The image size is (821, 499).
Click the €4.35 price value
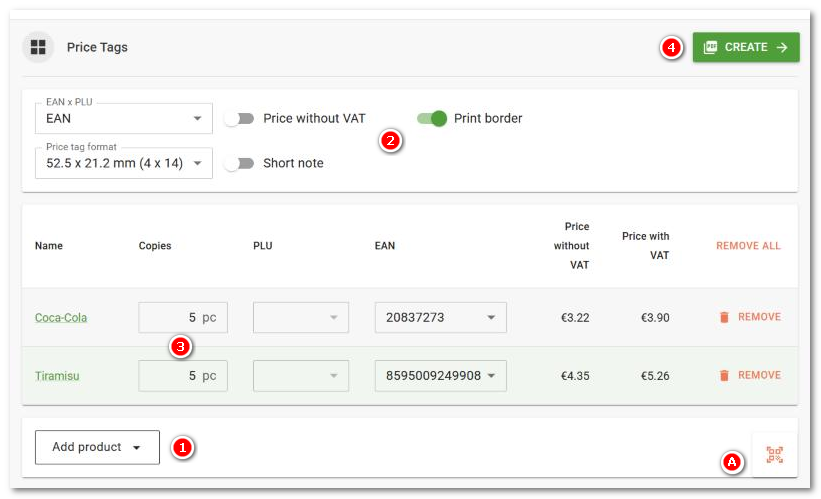(x=575, y=376)
